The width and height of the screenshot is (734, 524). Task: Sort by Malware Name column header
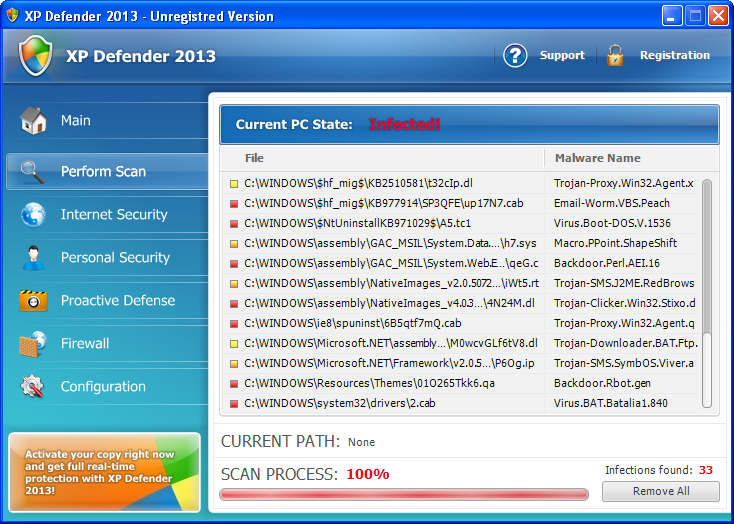[597, 158]
